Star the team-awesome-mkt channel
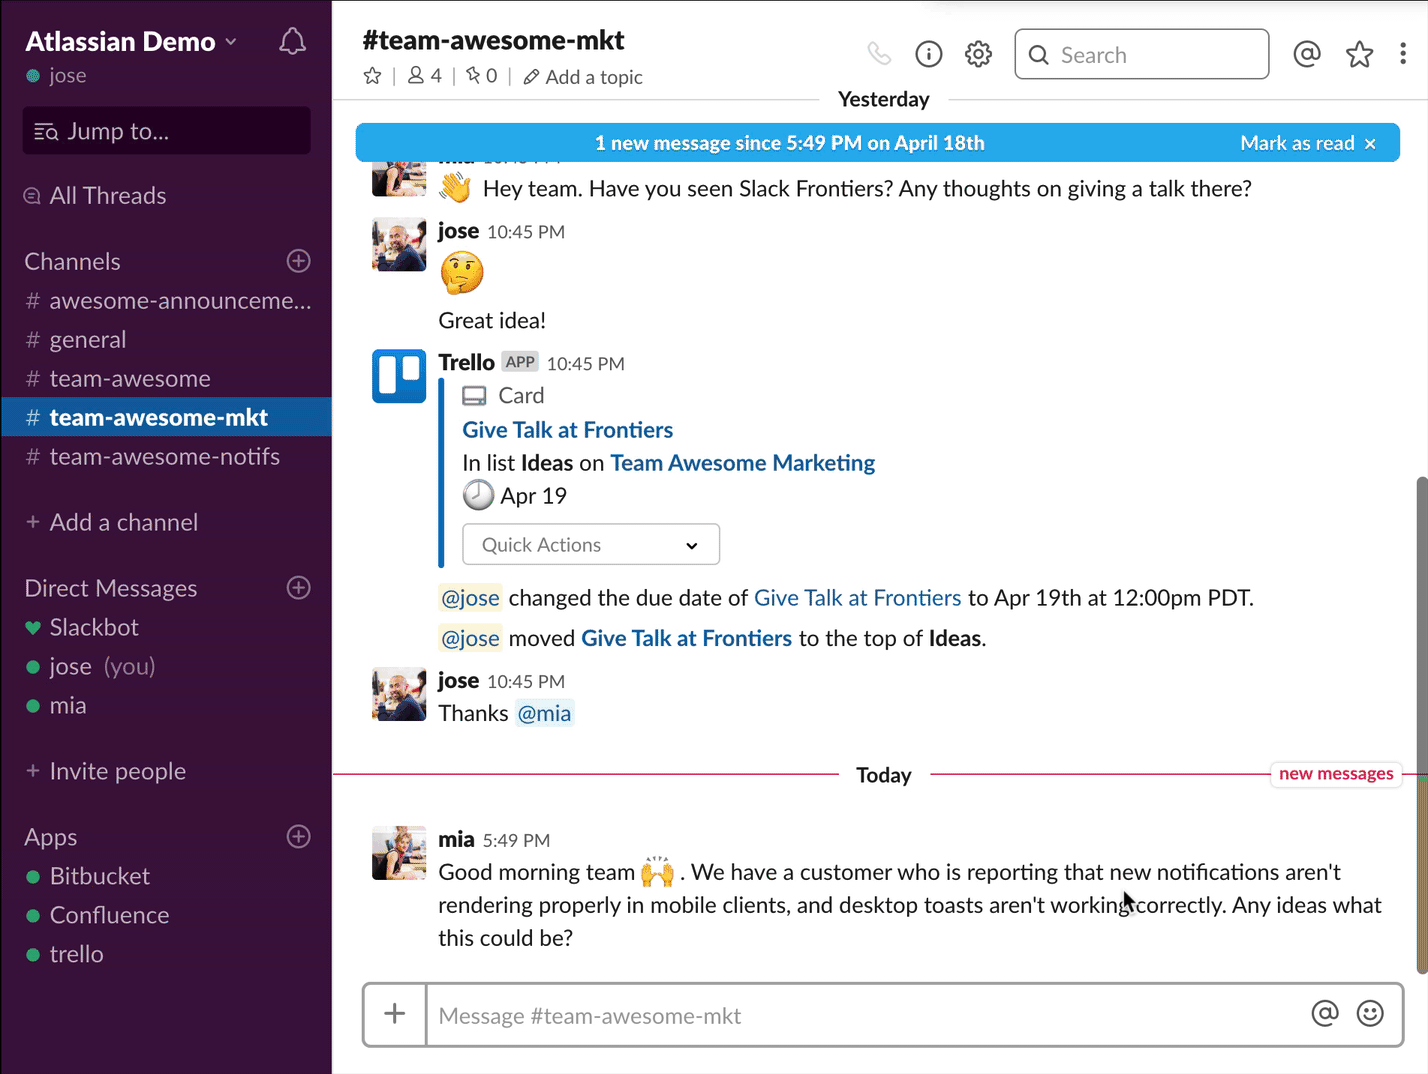The width and height of the screenshot is (1428, 1074). (372, 76)
